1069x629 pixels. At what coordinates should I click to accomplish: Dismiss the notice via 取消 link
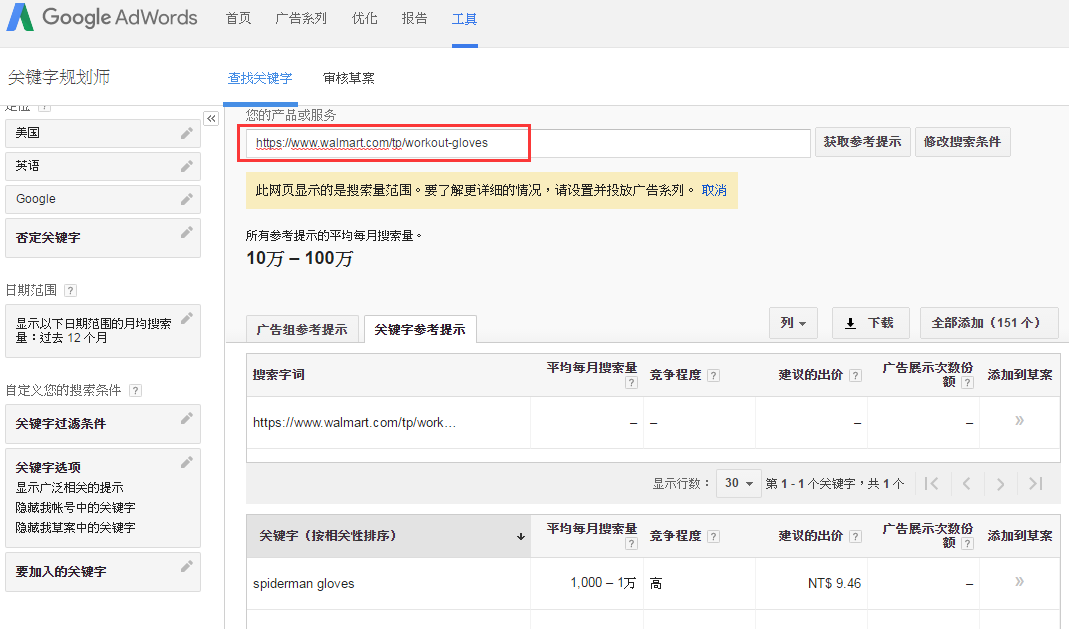pos(714,190)
